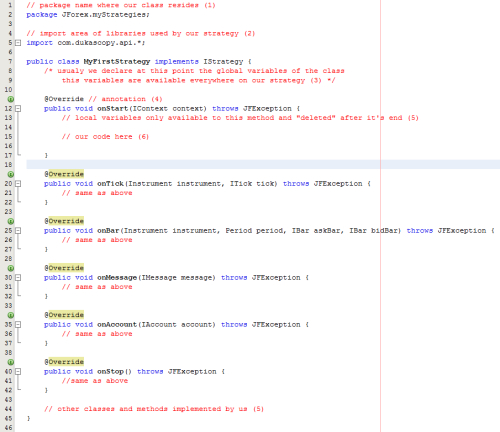Collapse the onAccount method fold marker
The width and height of the screenshot is (500, 432).
18,324
